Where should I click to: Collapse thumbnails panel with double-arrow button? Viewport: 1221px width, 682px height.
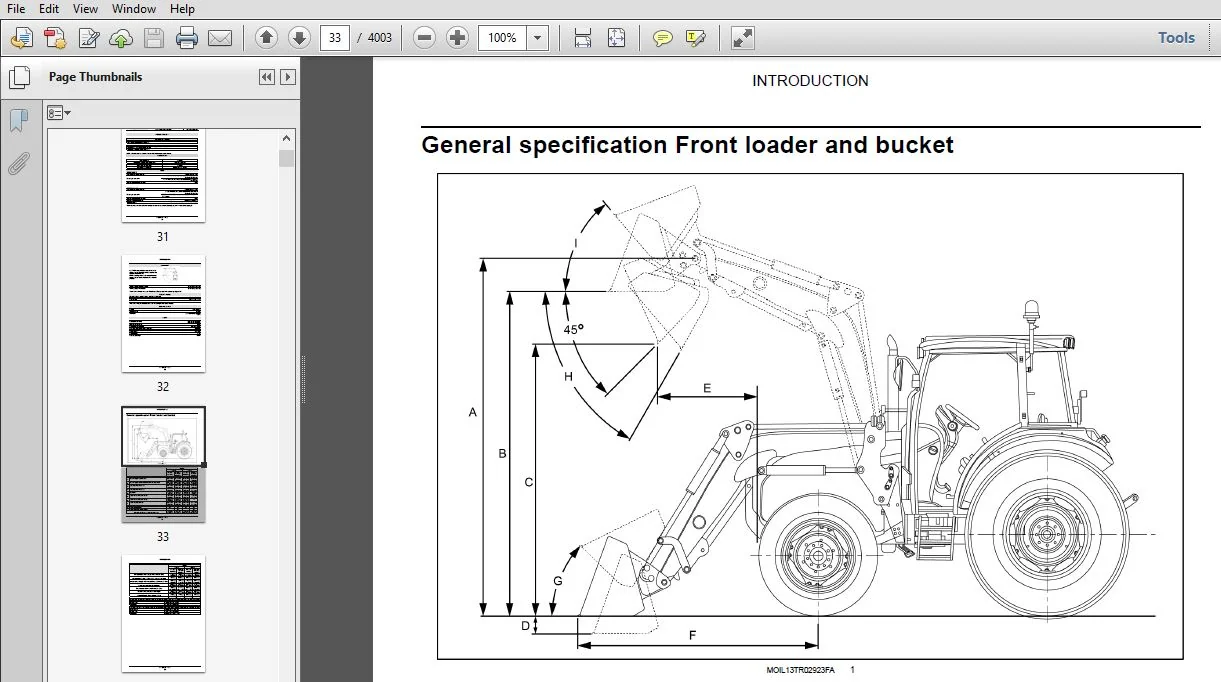(x=266, y=77)
